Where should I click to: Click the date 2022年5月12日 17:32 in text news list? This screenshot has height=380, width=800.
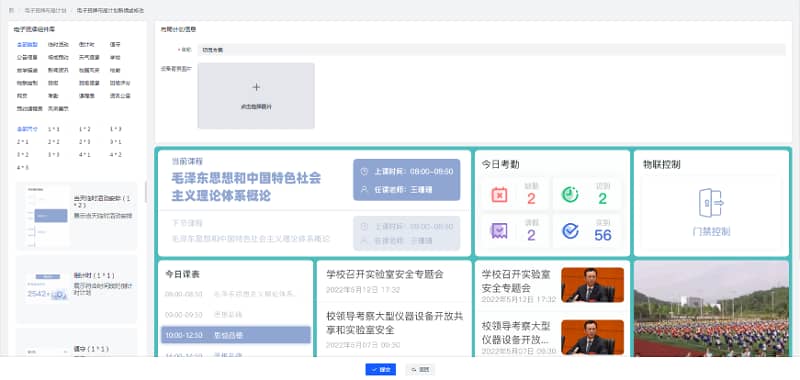click(363, 290)
